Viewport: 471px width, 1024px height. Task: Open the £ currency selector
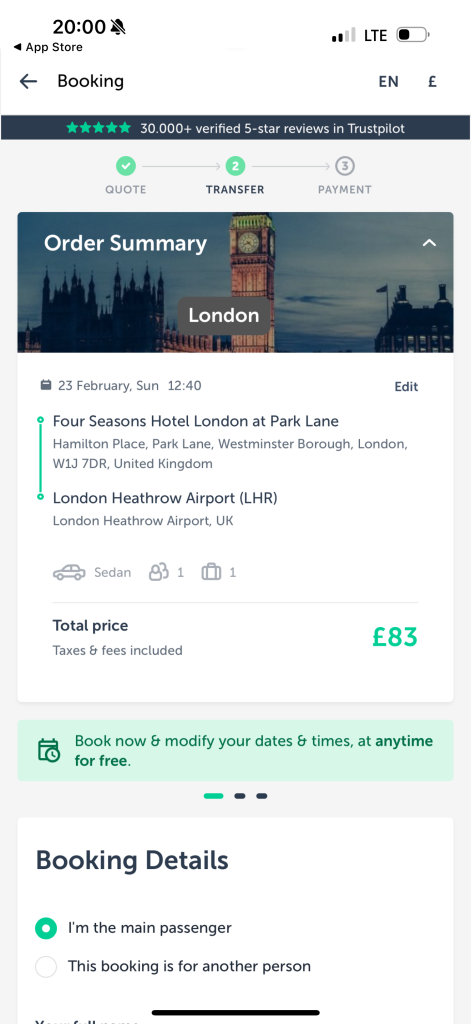(x=432, y=82)
